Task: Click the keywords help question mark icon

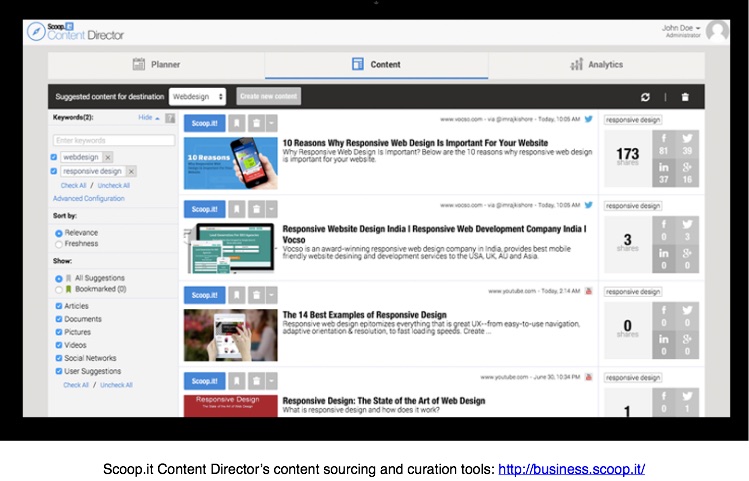Action: [x=170, y=118]
